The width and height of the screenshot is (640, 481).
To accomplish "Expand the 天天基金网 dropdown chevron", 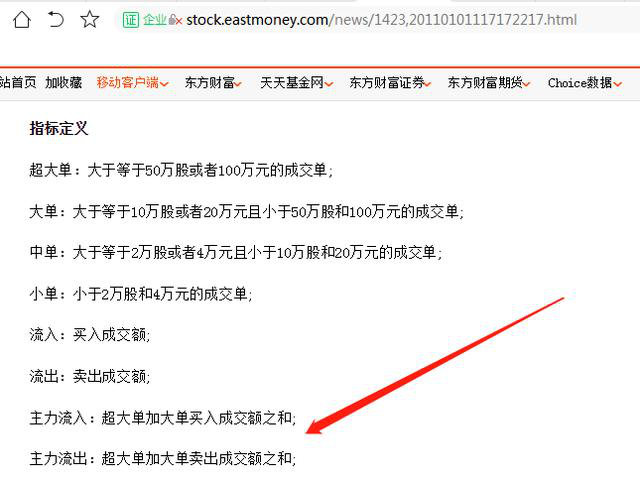I will 329,84.
